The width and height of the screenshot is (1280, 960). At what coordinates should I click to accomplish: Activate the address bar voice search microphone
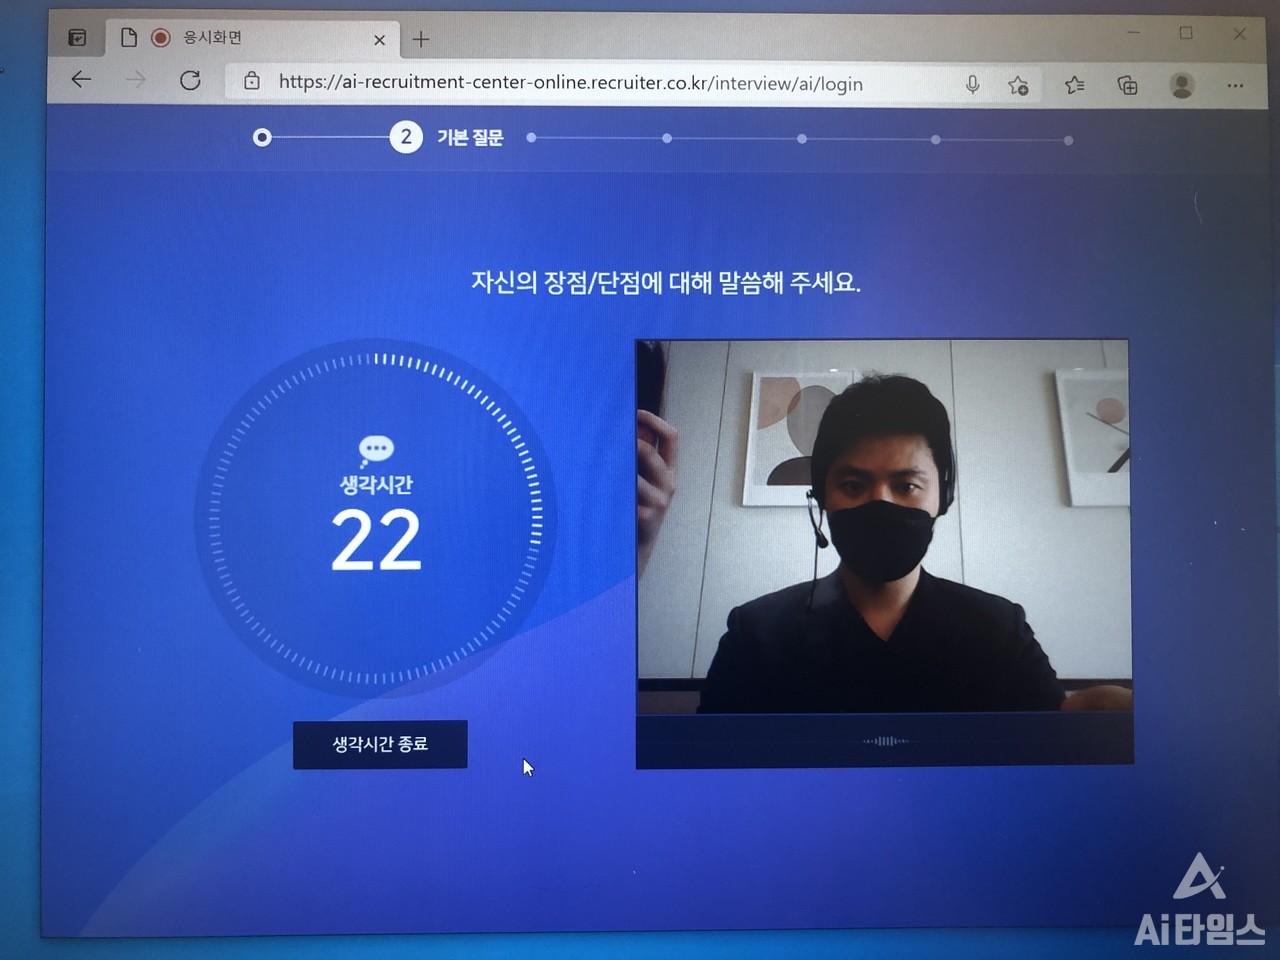click(971, 84)
